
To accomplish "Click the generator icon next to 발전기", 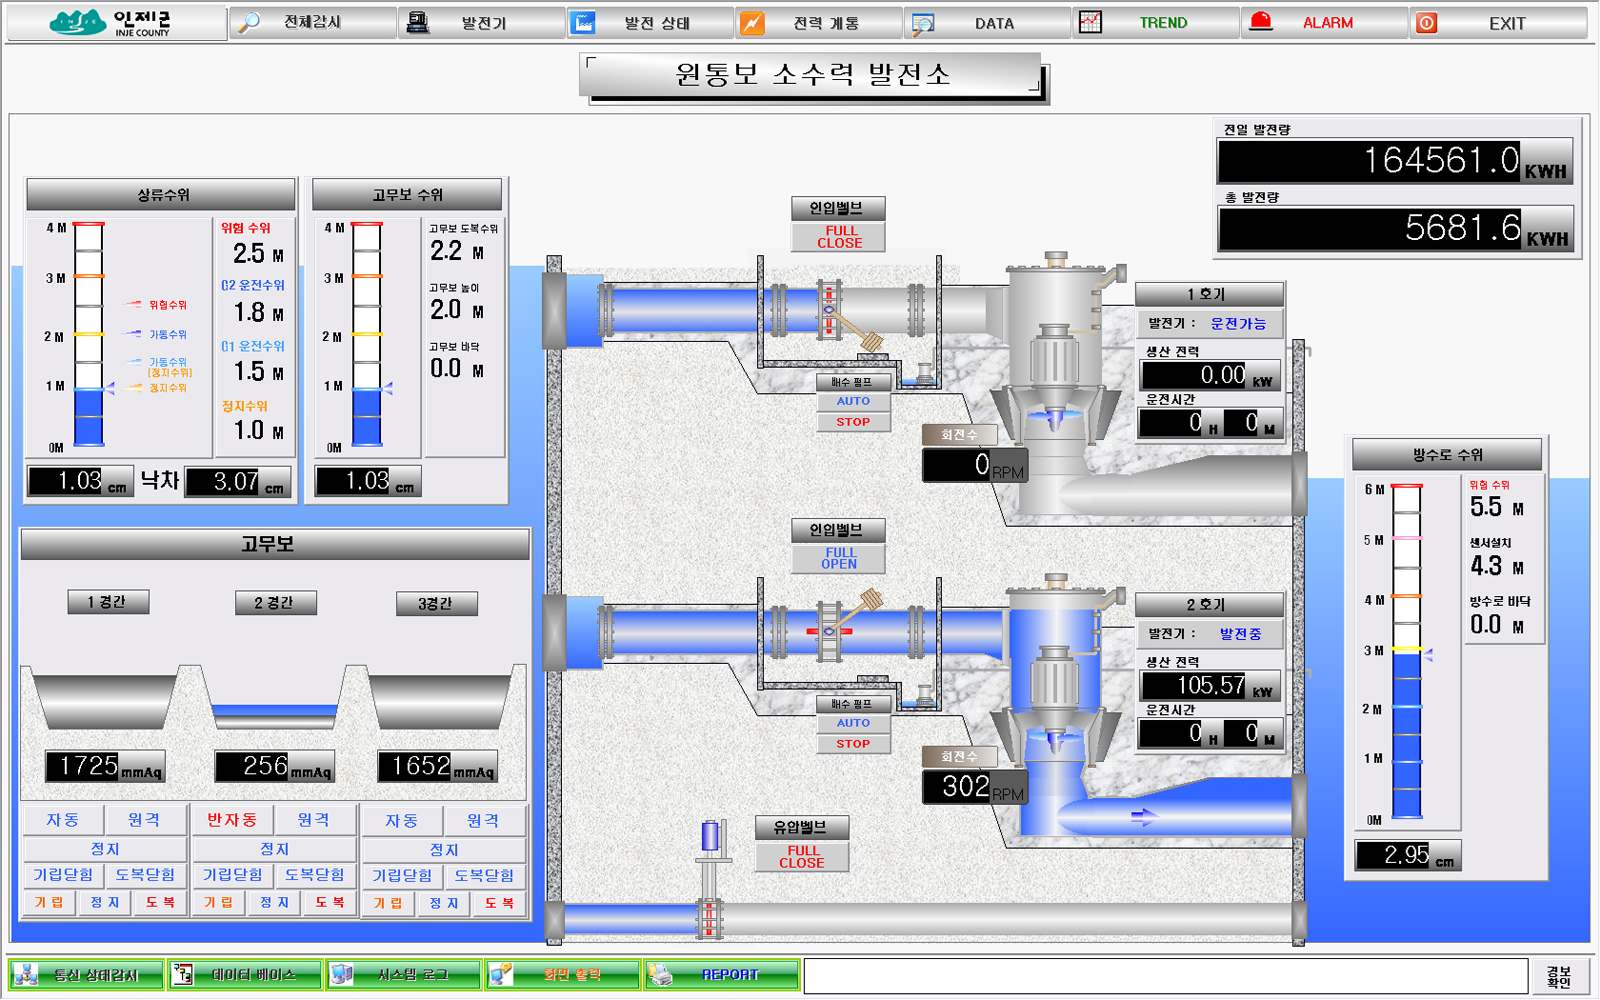I will pos(419,23).
